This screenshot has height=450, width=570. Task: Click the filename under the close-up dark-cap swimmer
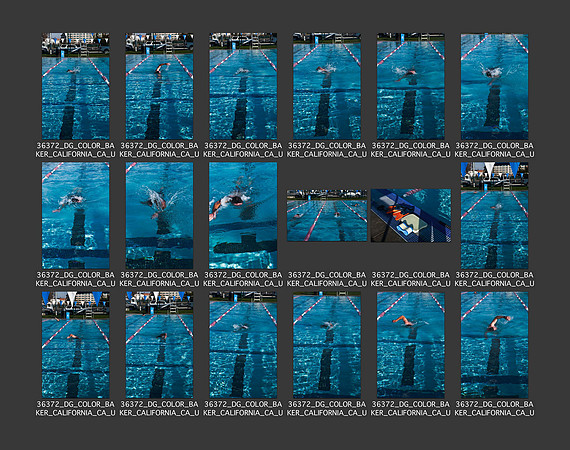(243, 279)
